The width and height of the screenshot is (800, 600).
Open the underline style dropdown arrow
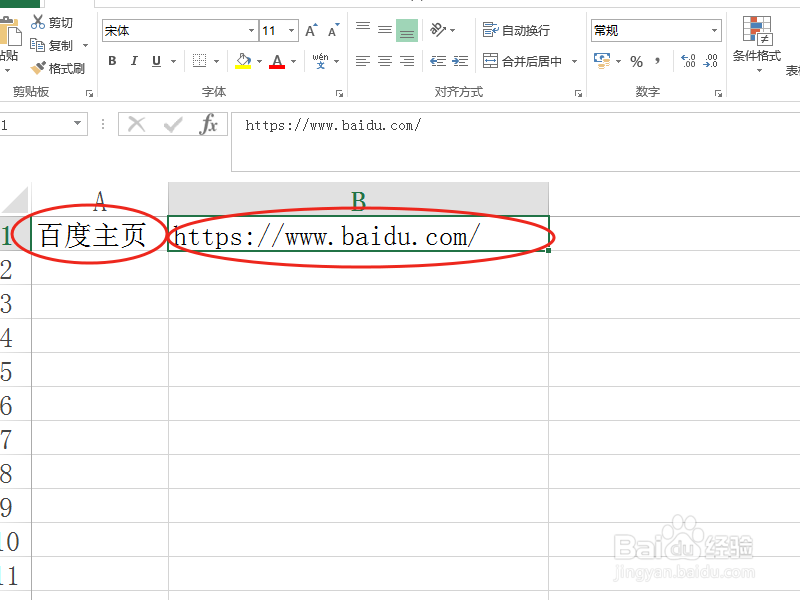[x=173, y=62]
